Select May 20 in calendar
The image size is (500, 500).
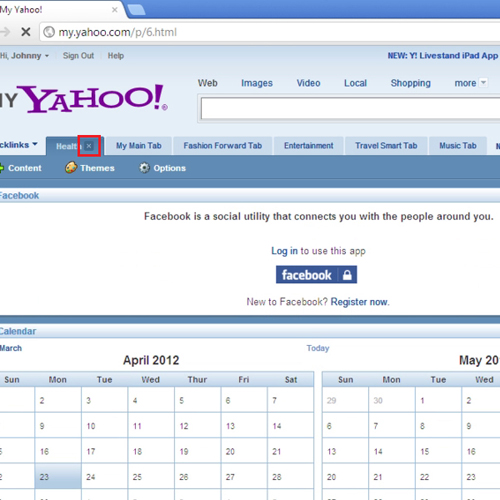click(x=345, y=476)
